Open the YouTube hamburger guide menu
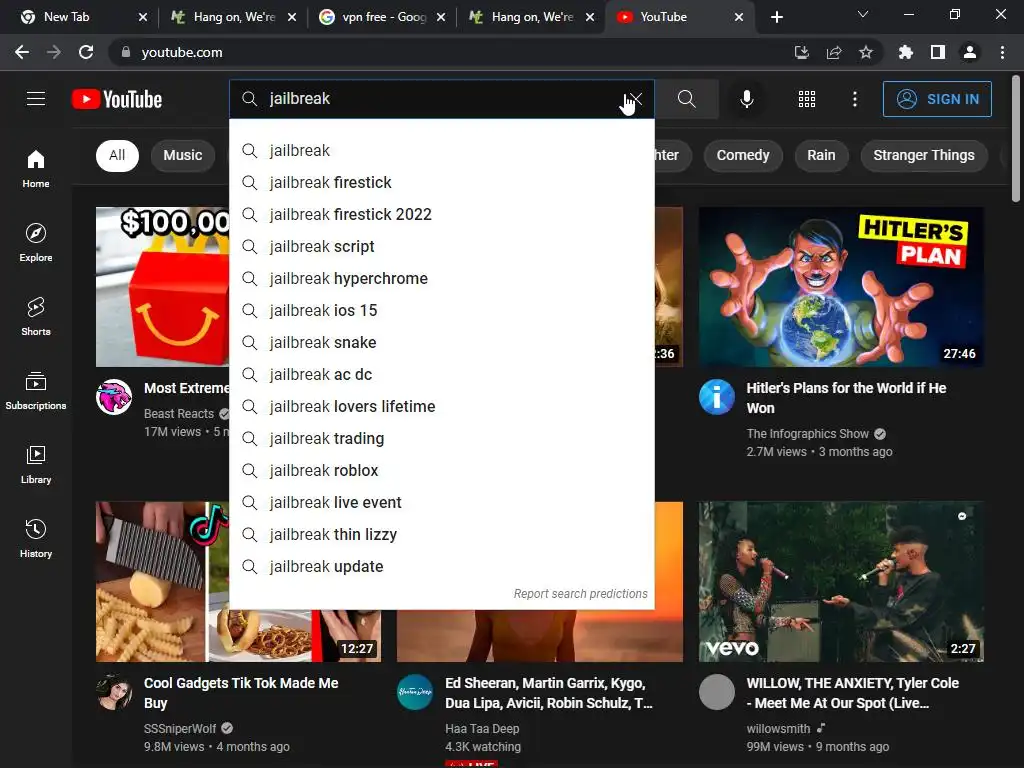 [x=36, y=99]
